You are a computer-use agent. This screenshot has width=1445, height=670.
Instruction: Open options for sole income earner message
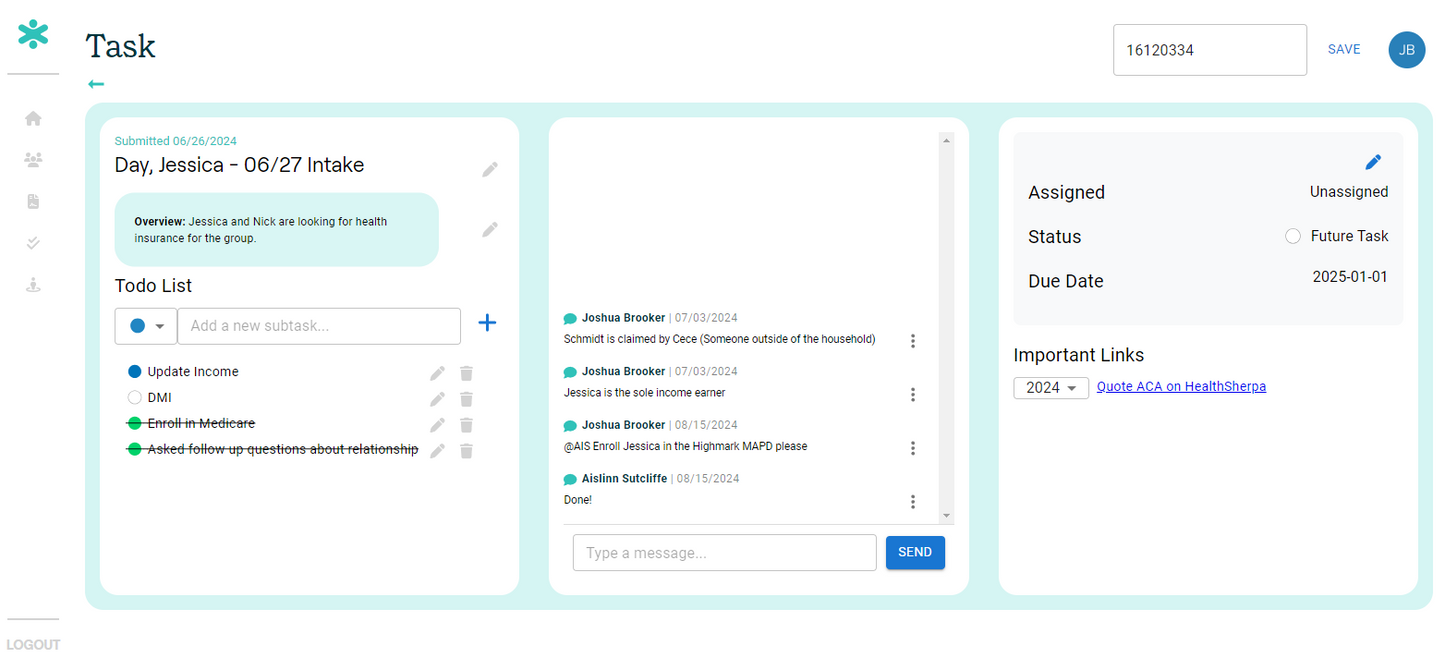tap(912, 395)
